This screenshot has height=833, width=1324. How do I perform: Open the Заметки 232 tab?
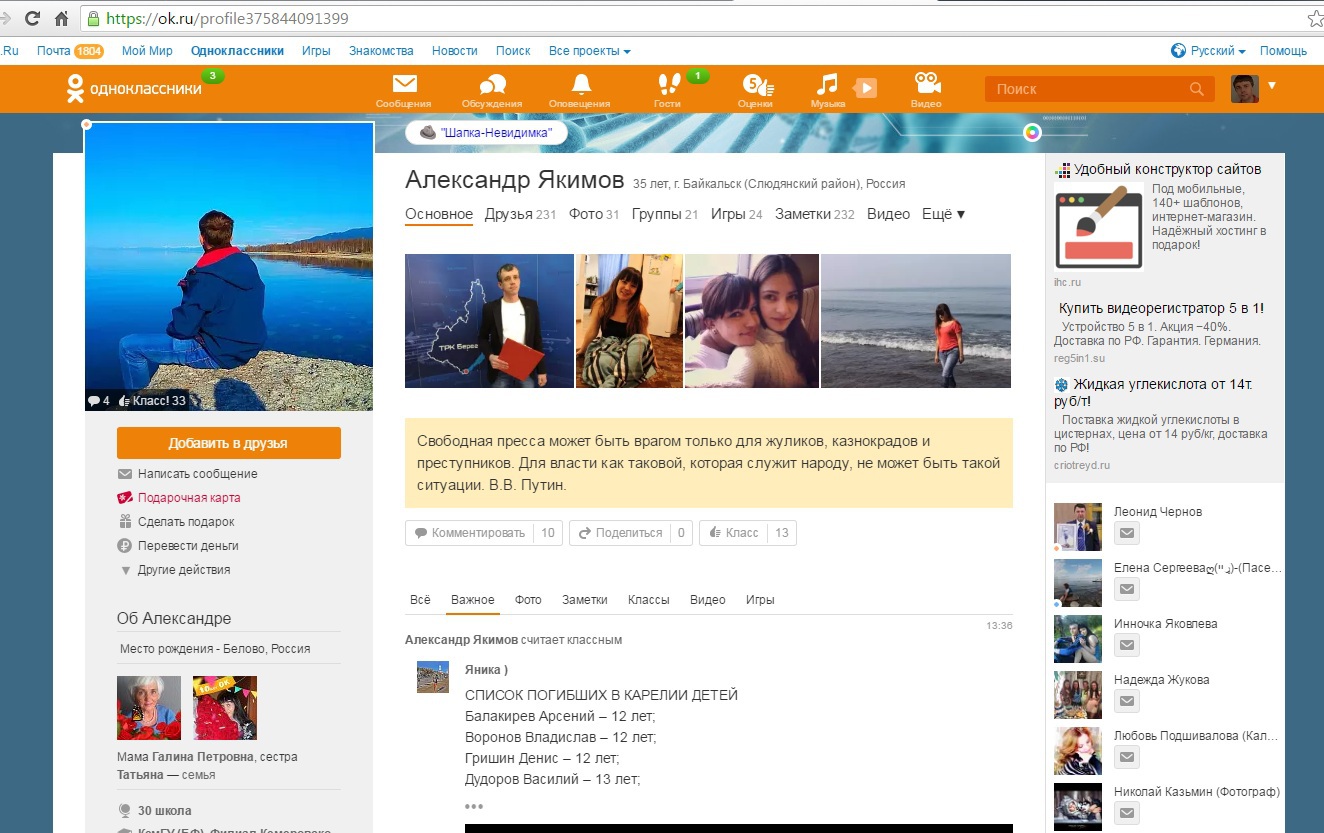[x=815, y=214]
